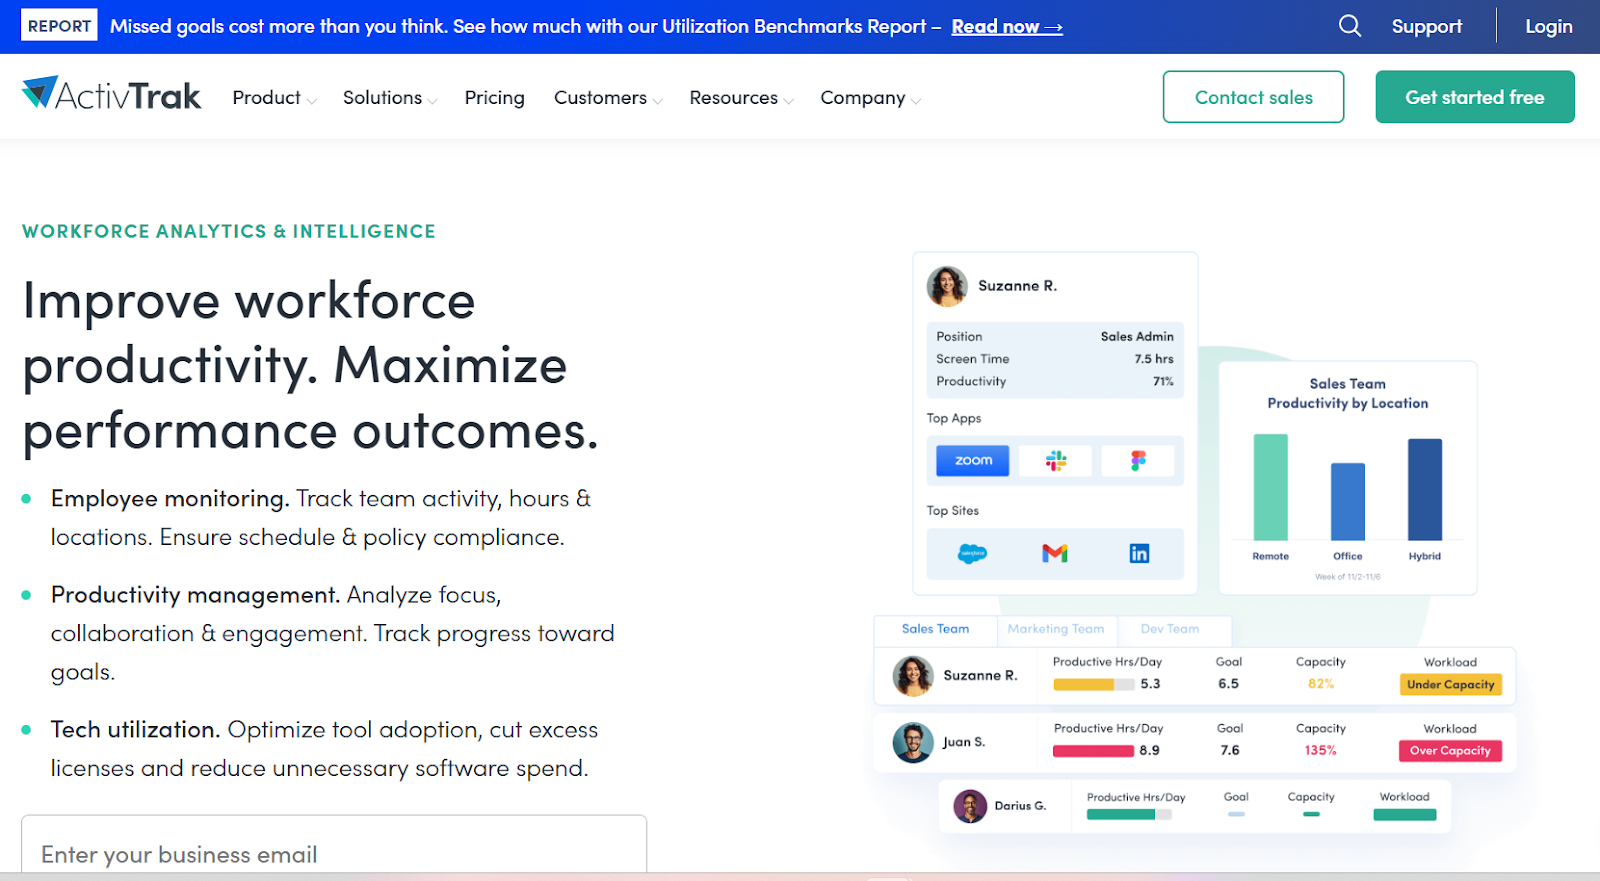Expand the Customers menu
Screen dimensions: 1600x881
(x=608, y=98)
